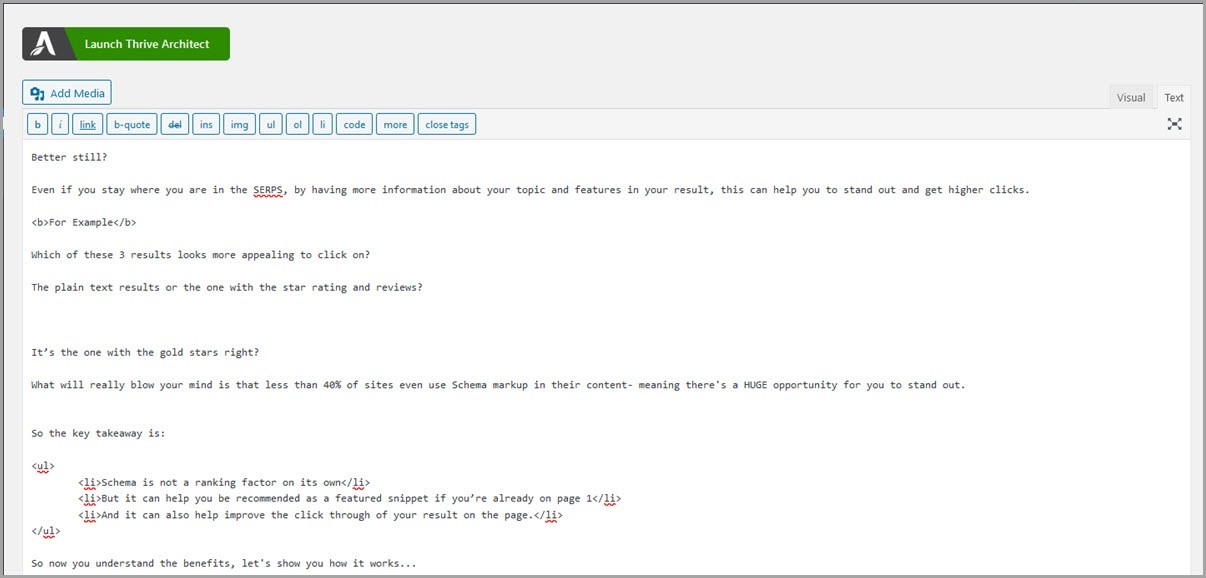Close all open tags with close tags

tap(446, 124)
